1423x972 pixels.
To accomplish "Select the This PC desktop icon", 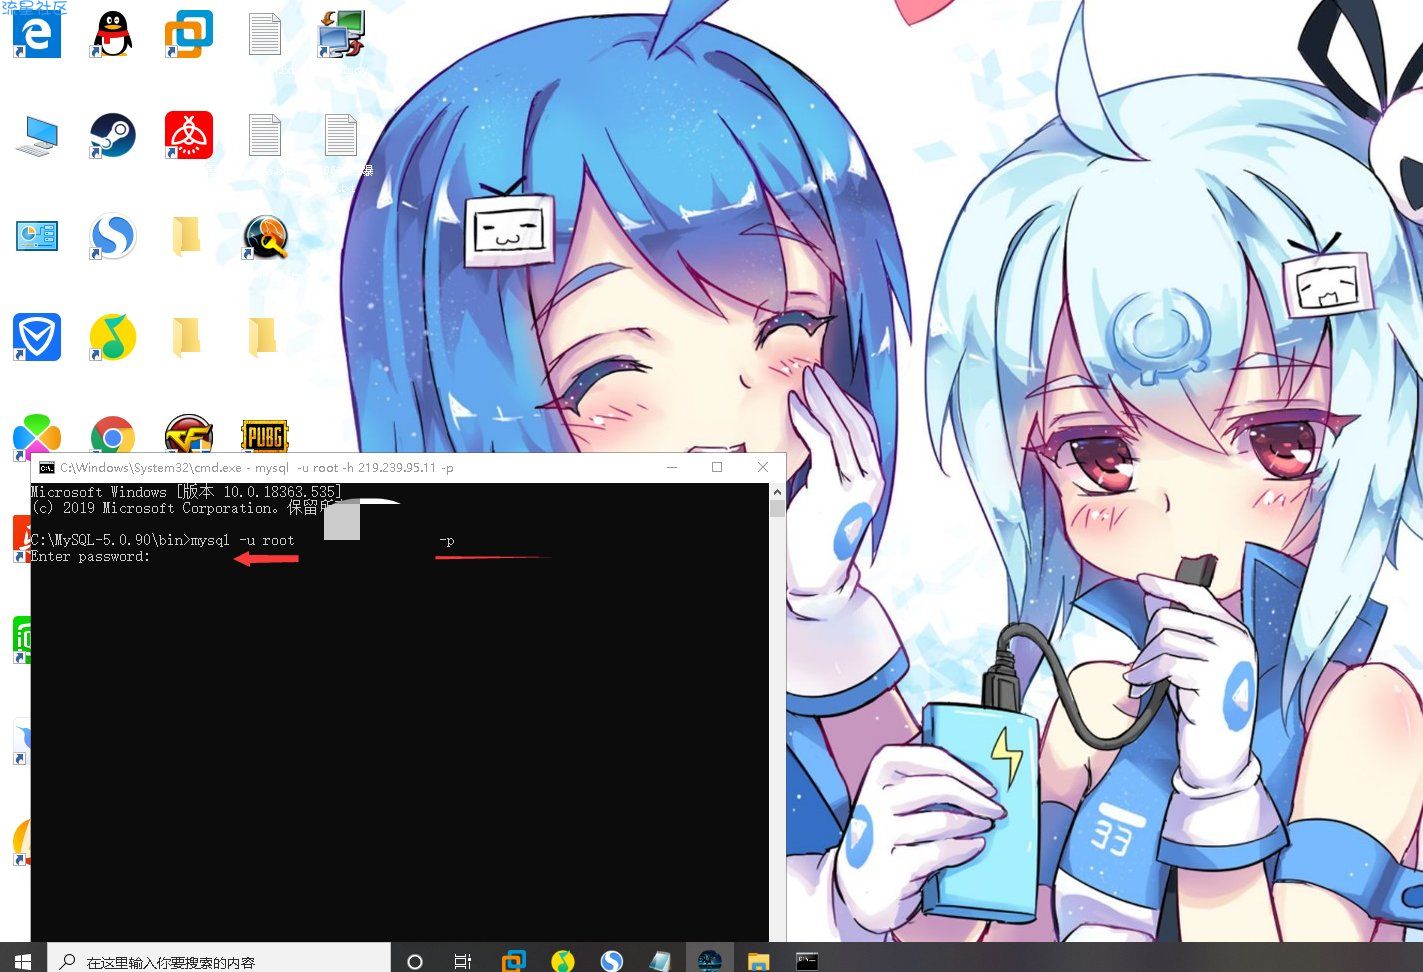I will [37, 135].
